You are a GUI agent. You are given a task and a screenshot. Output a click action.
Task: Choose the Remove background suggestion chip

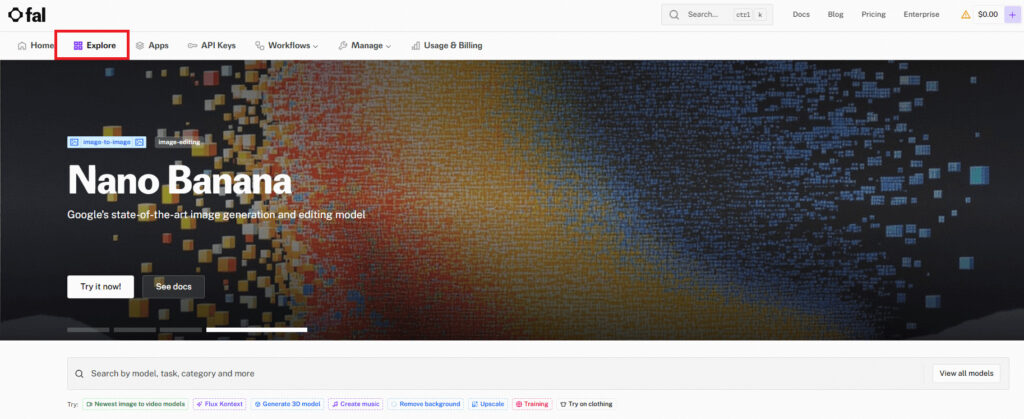click(425, 404)
